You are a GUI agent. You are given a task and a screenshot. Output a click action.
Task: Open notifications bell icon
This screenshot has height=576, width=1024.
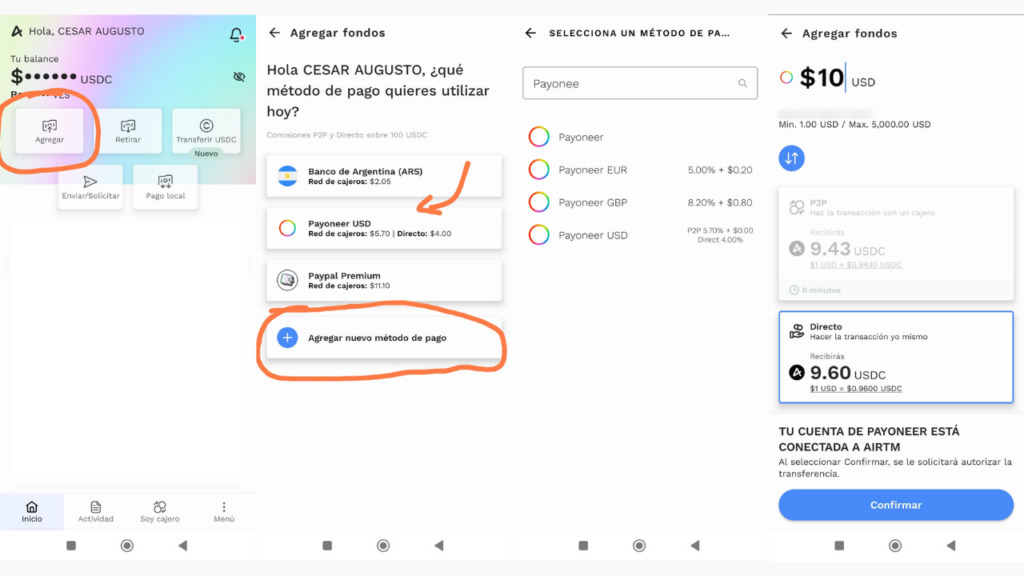236,35
